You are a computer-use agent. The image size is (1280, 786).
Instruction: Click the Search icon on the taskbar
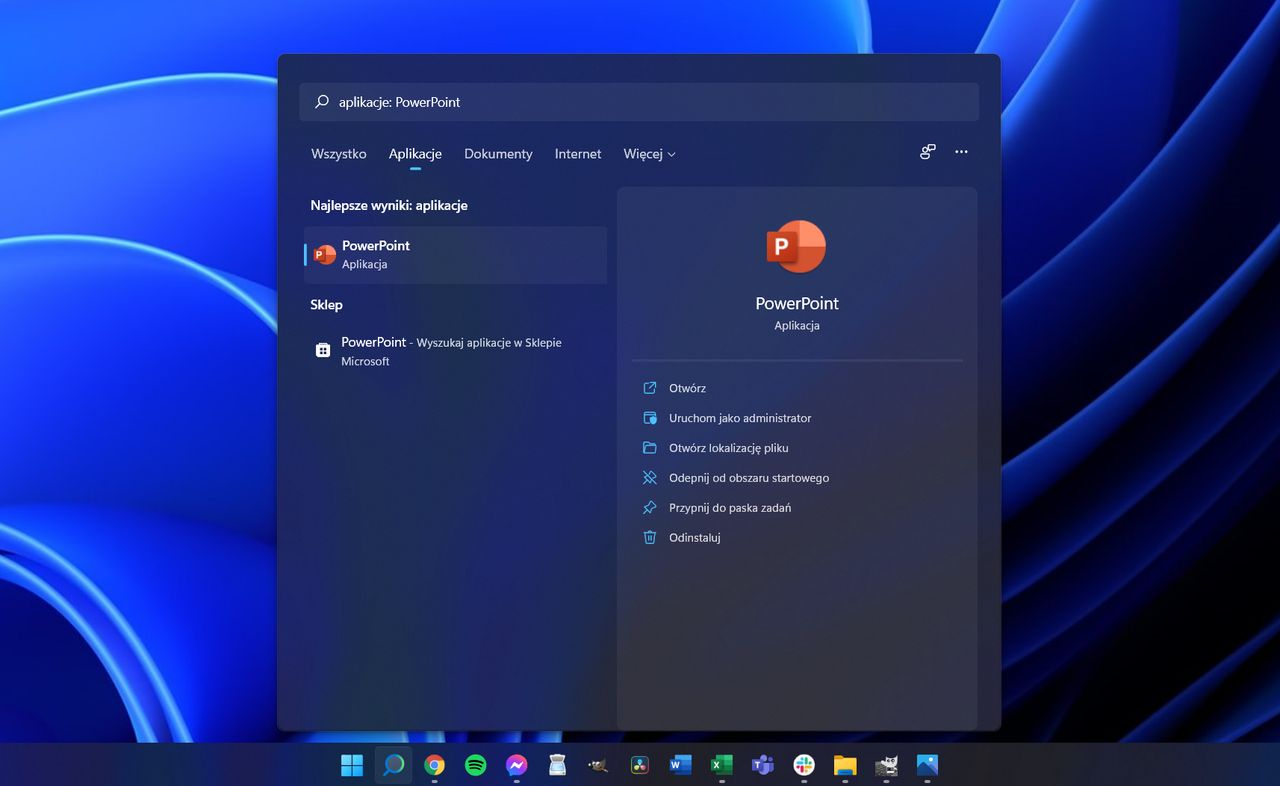tap(393, 765)
